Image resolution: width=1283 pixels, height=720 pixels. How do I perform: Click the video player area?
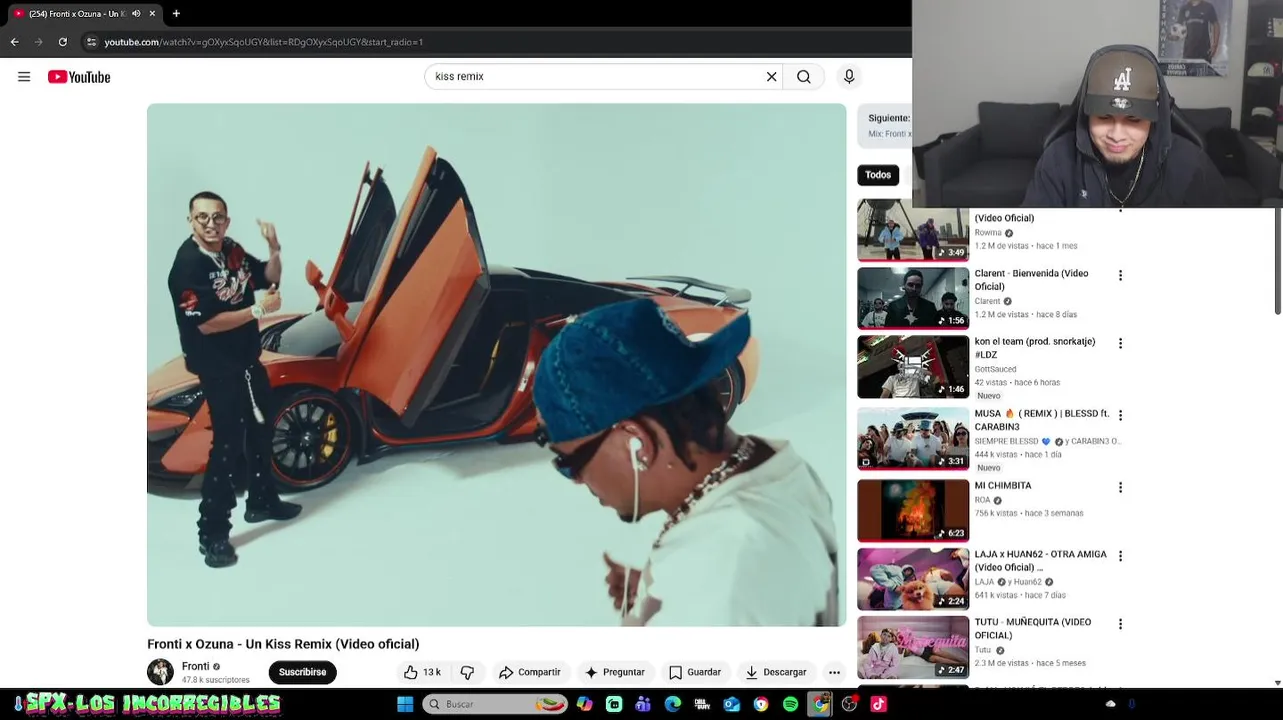(x=496, y=365)
